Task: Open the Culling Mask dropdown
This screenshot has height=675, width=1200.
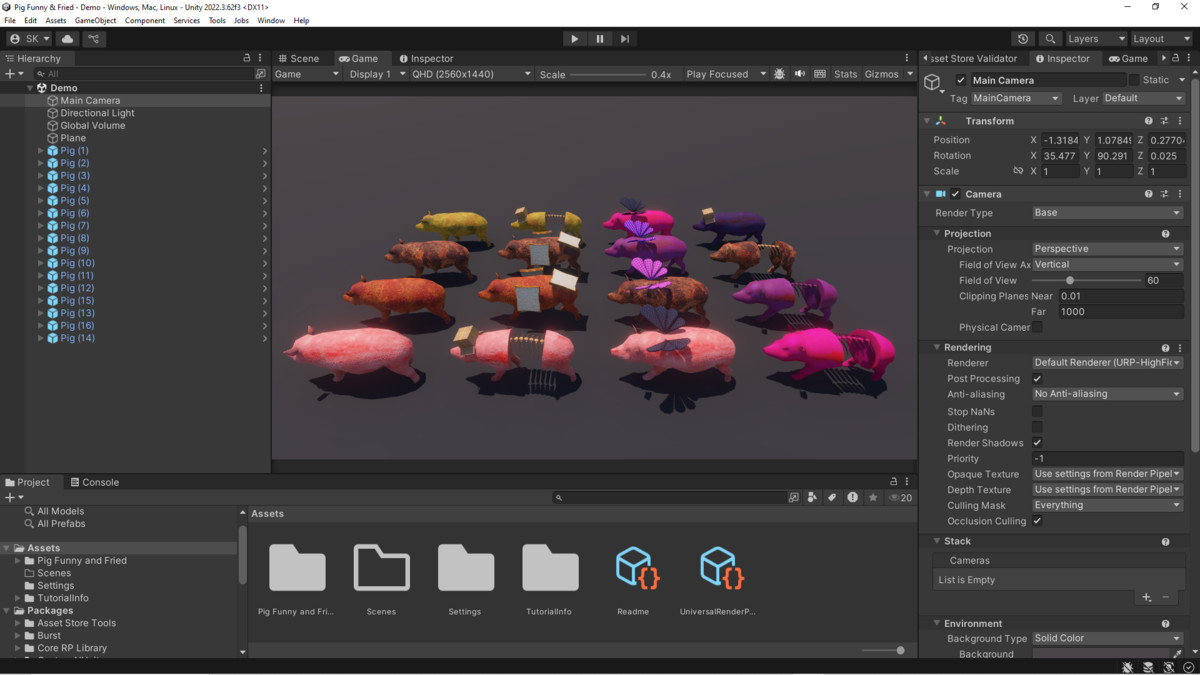Action: pyautogui.click(x=1107, y=505)
